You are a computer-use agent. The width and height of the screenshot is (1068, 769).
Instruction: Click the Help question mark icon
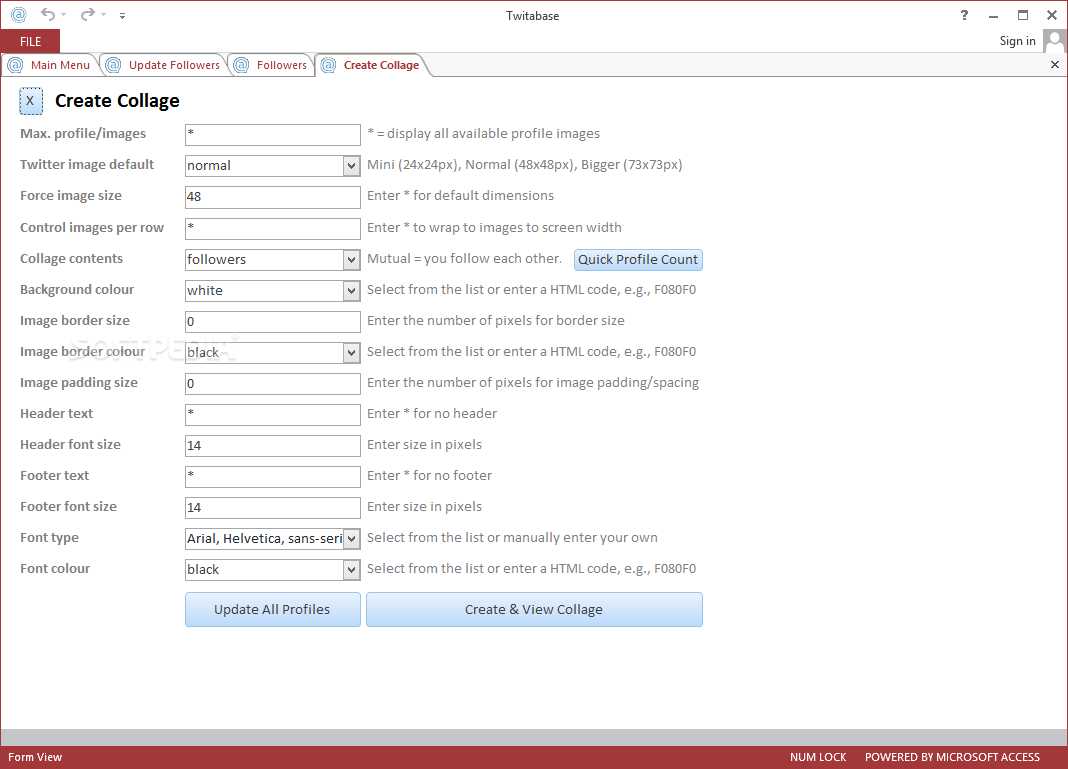[x=964, y=15]
